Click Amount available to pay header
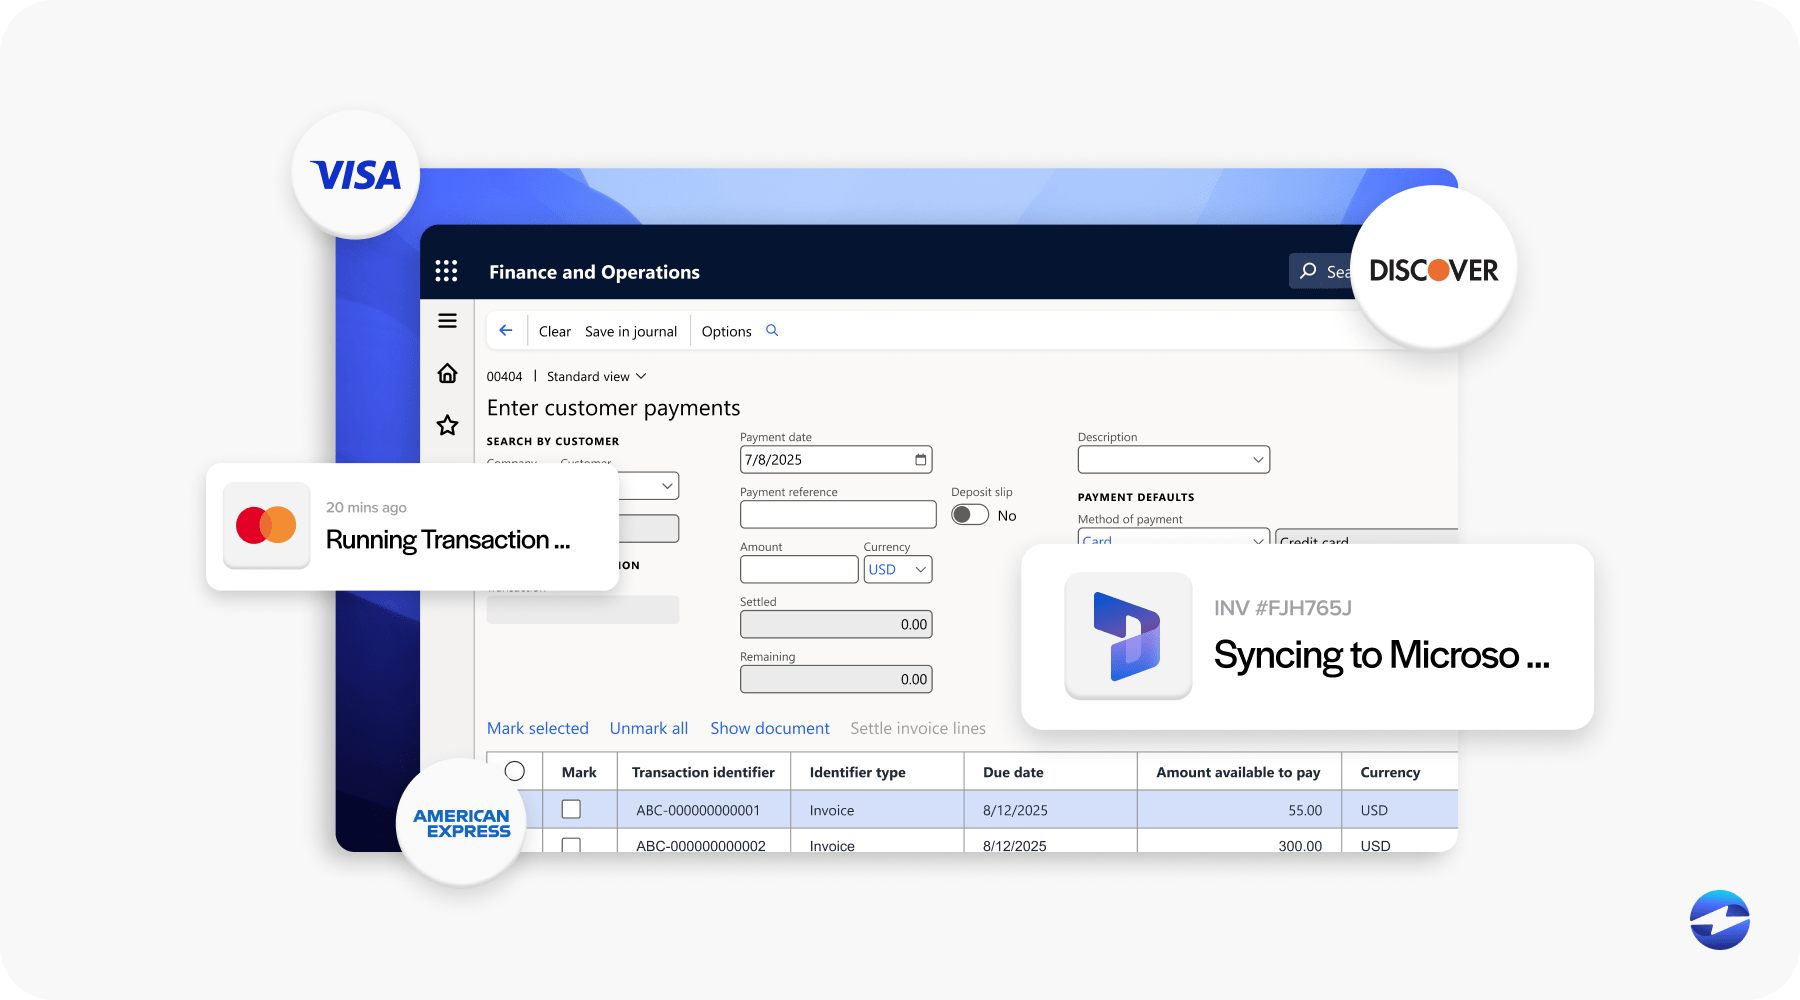1800x1000 pixels. pyautogui.click(x=1238, y=772)
